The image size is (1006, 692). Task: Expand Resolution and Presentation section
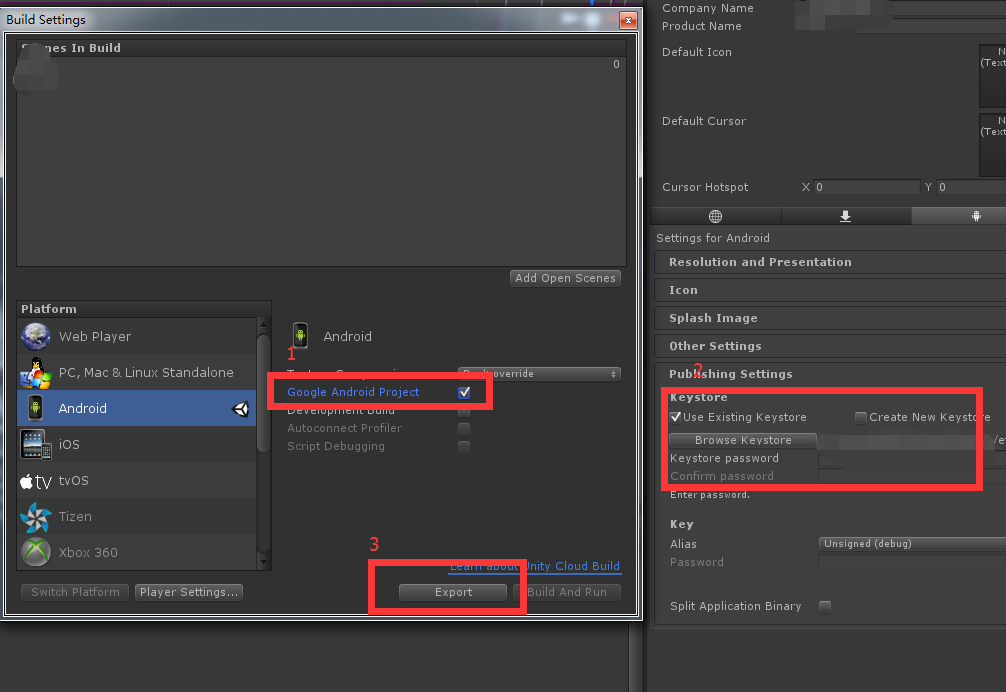pos(830,262)
